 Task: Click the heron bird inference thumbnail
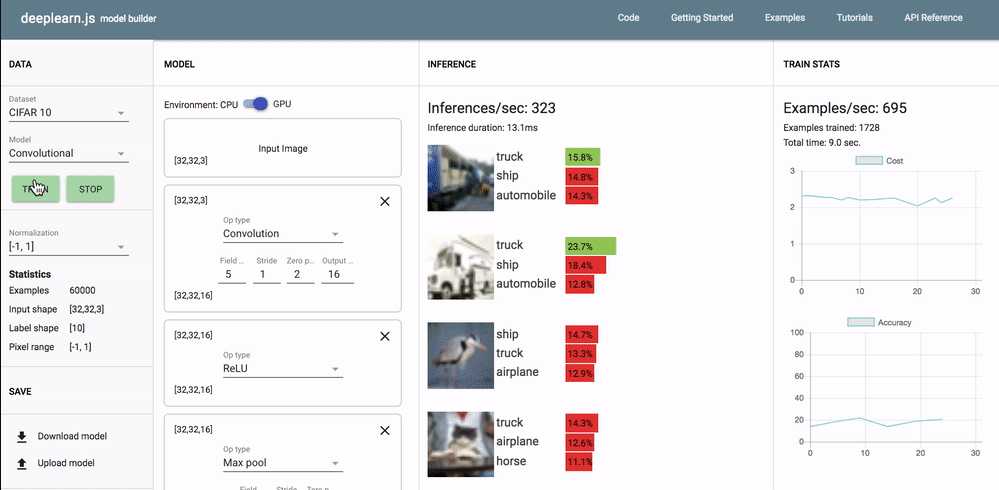460,355
